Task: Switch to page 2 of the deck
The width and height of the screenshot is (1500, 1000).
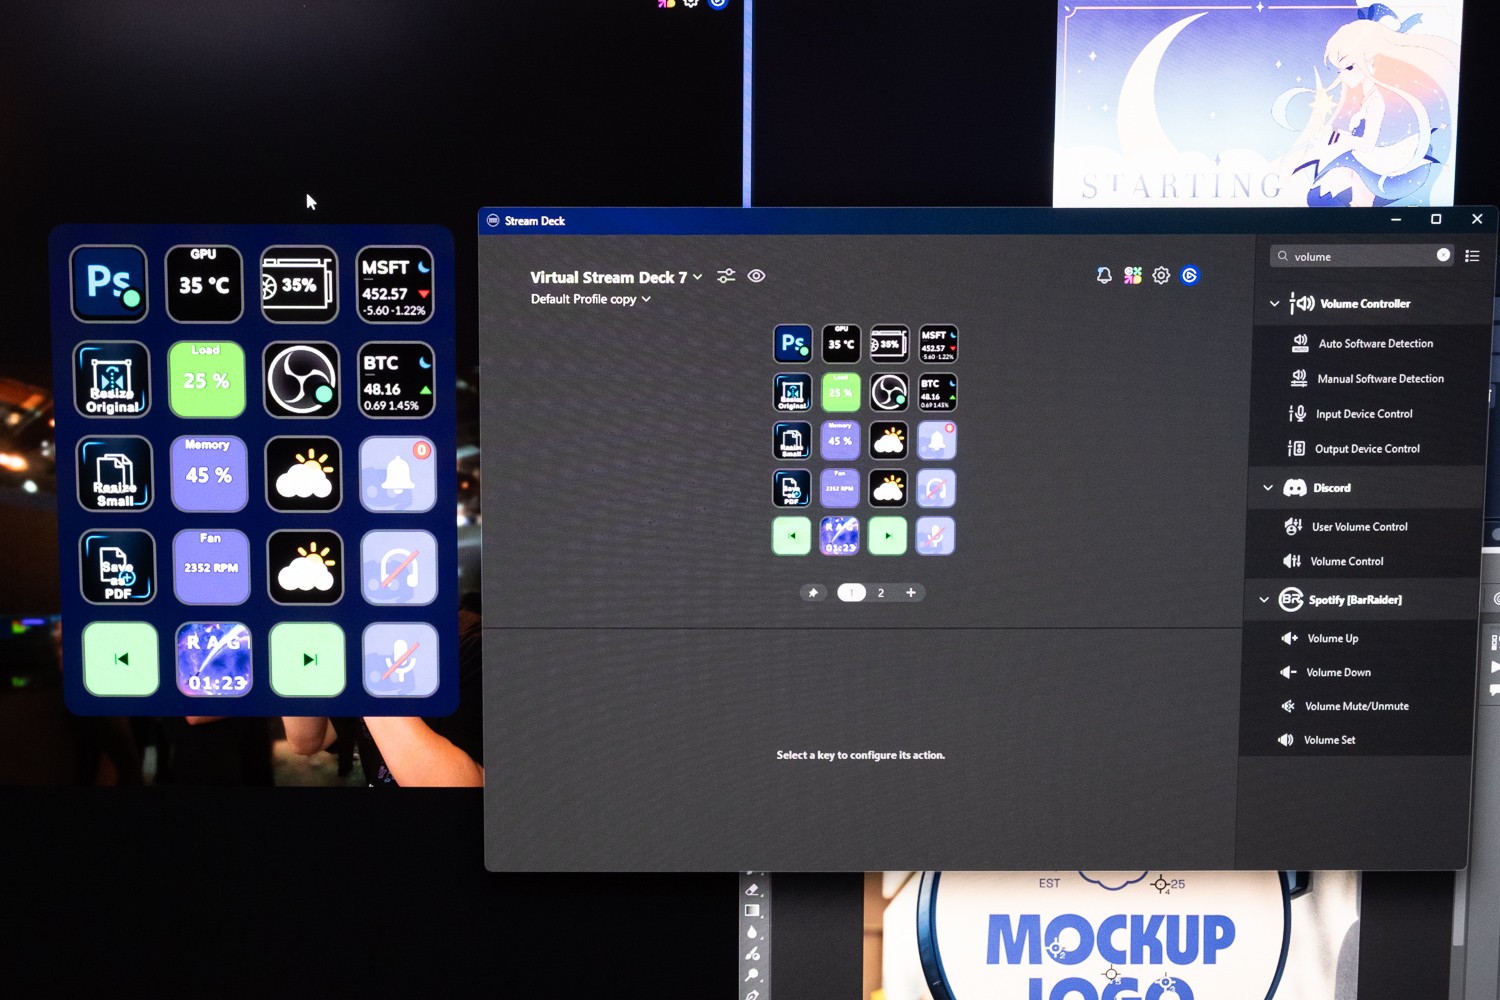Action: pyautogui.click(x=881, y=593)
